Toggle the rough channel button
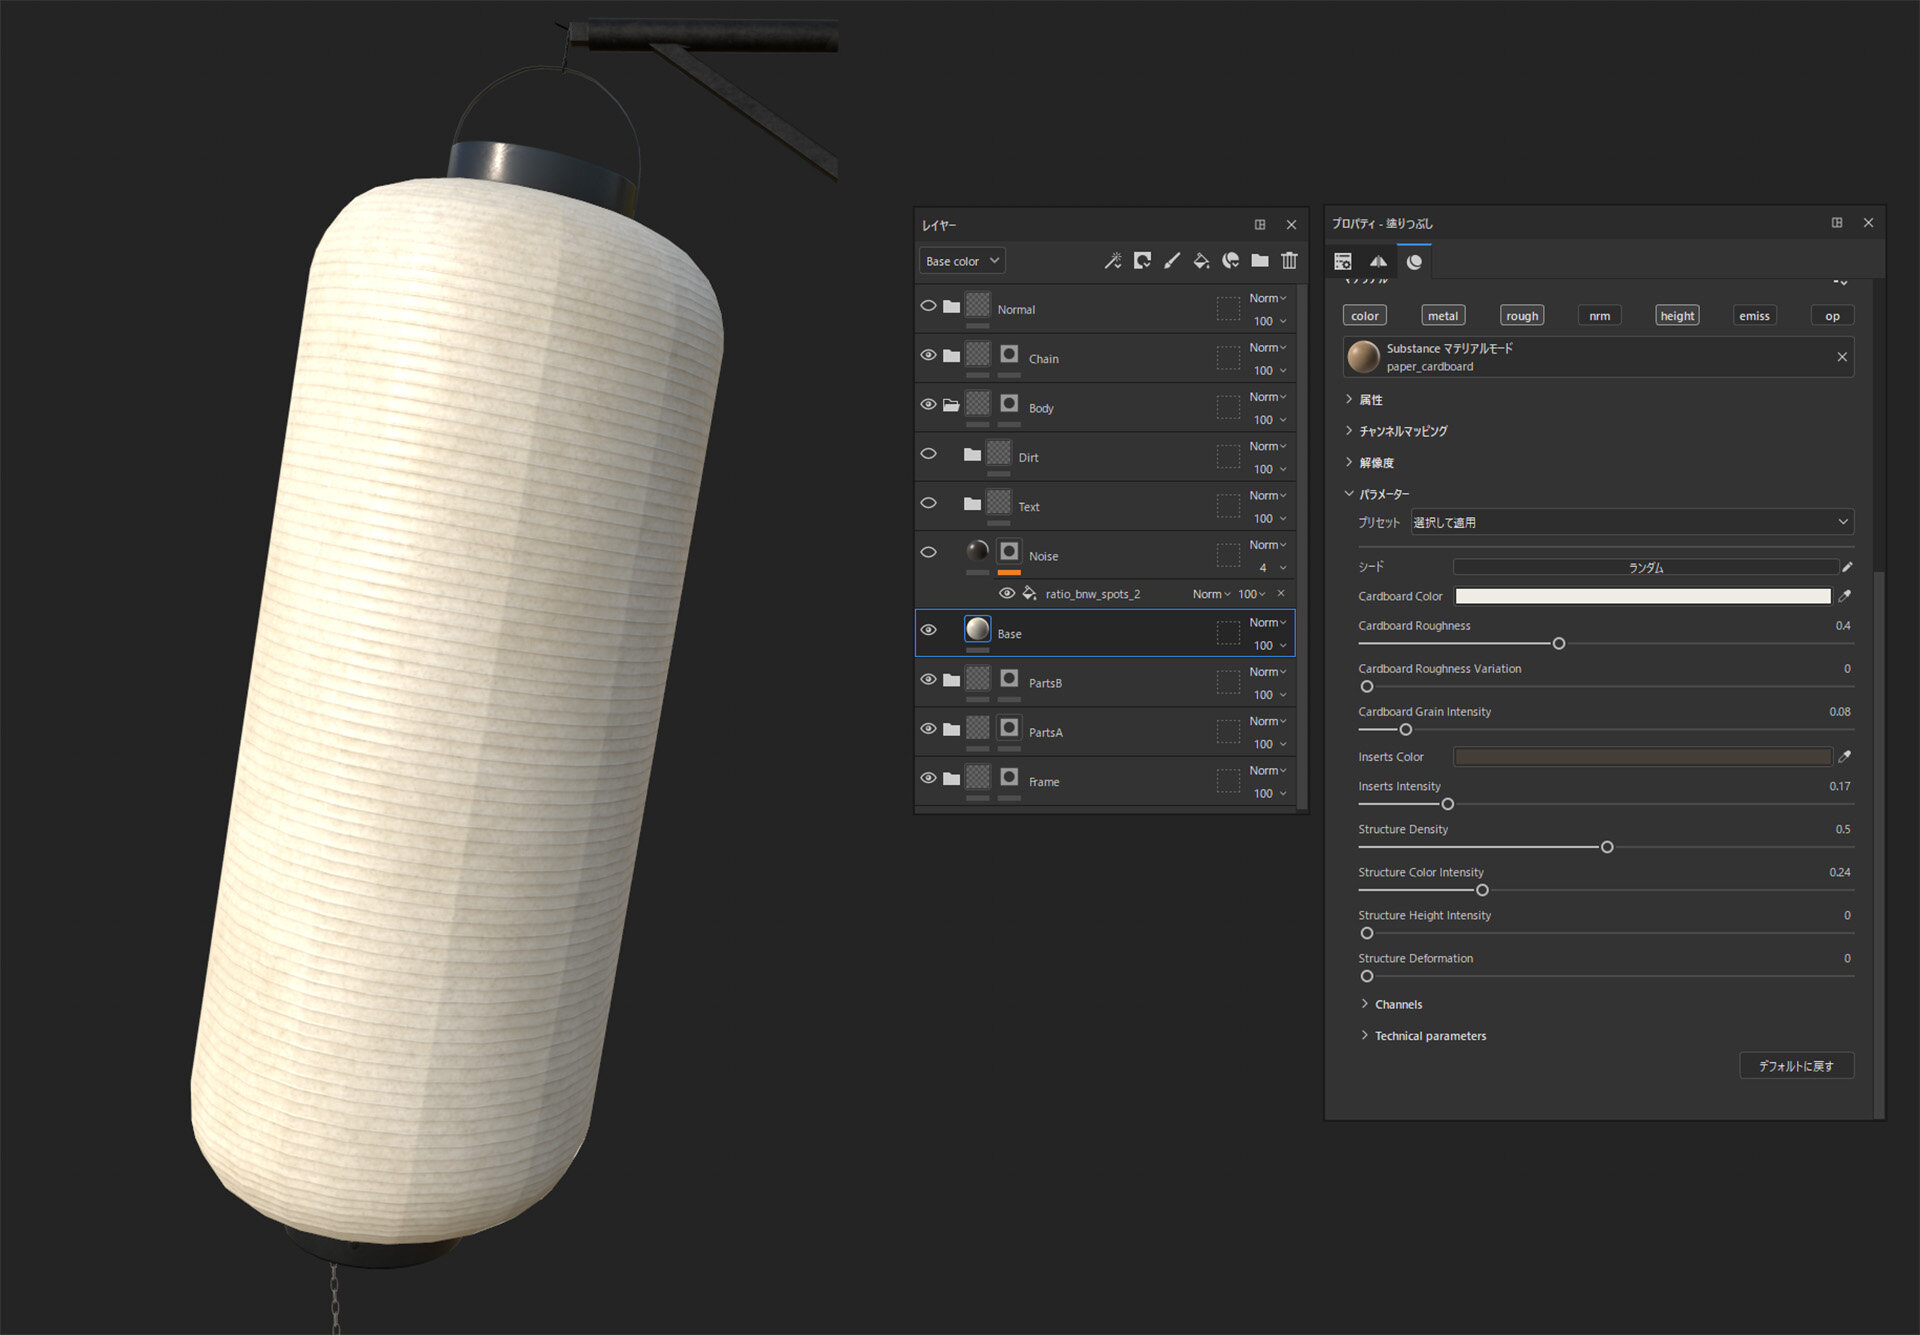Image resolution: width=1920 pixels, height=1335 pixels. tap(1521, 316)
